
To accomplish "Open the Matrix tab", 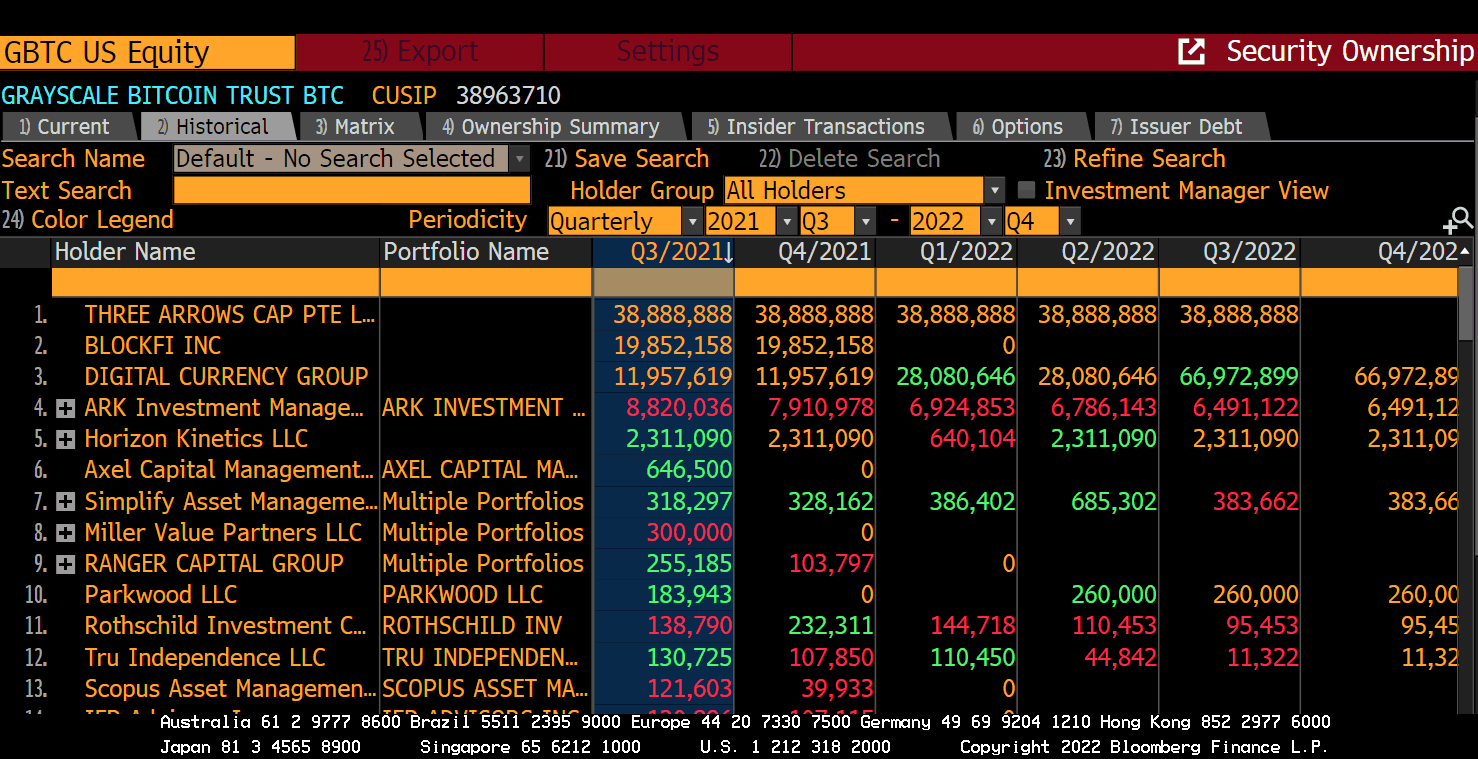I will pos(360,127).
